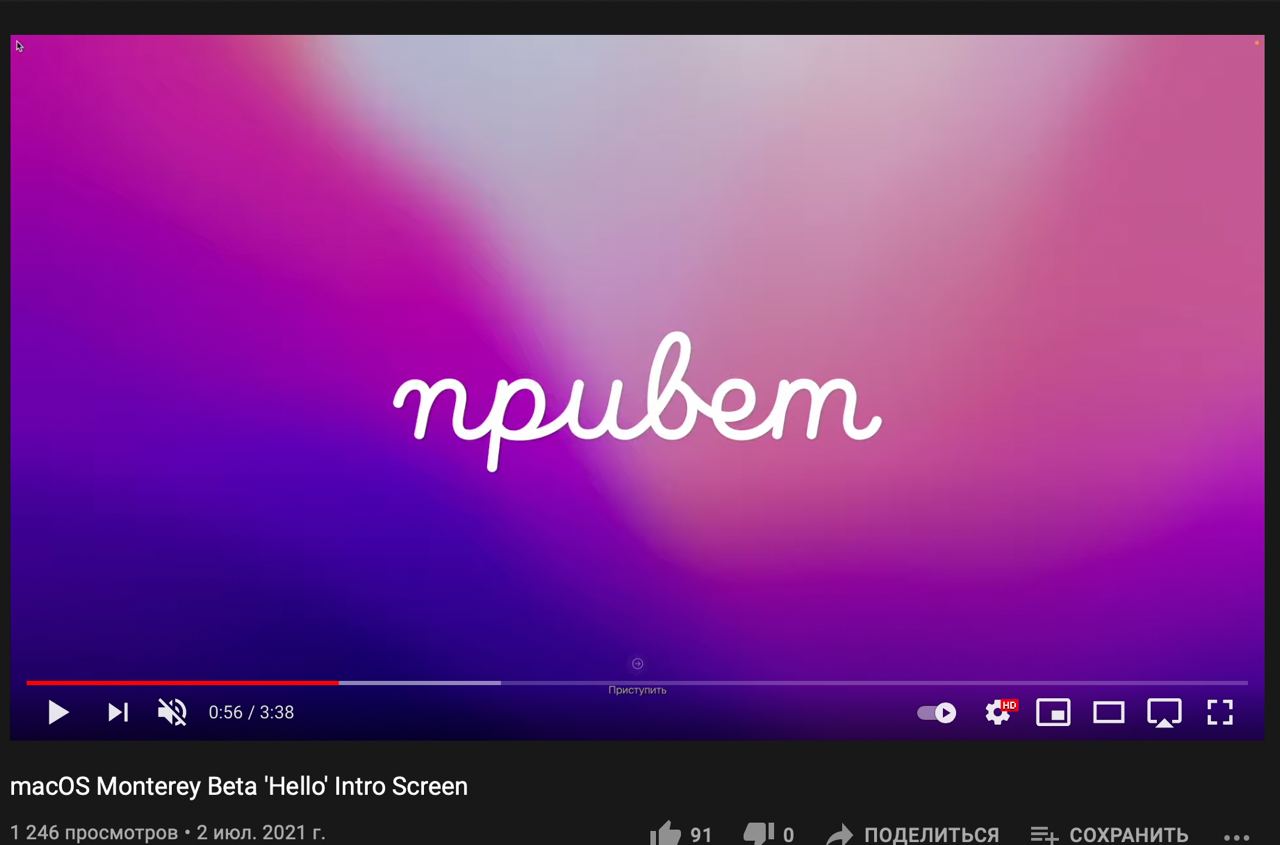The height and width of the screenshot is (845, 1280).
Task: Dislike the video with thumbs down
Action: (x=768, y=834)
